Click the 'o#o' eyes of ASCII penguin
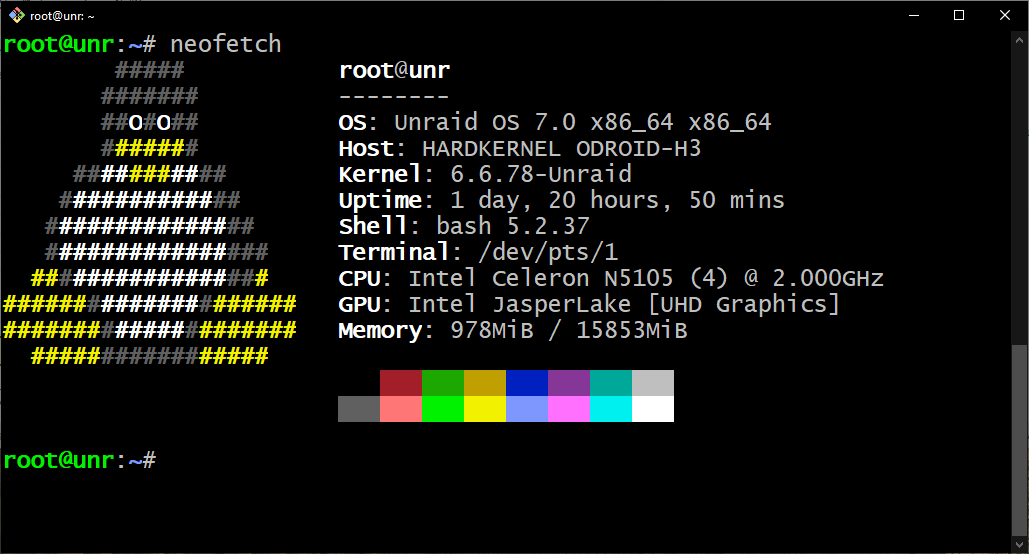This screenshot has width=1029, height=554. point(150,122)
